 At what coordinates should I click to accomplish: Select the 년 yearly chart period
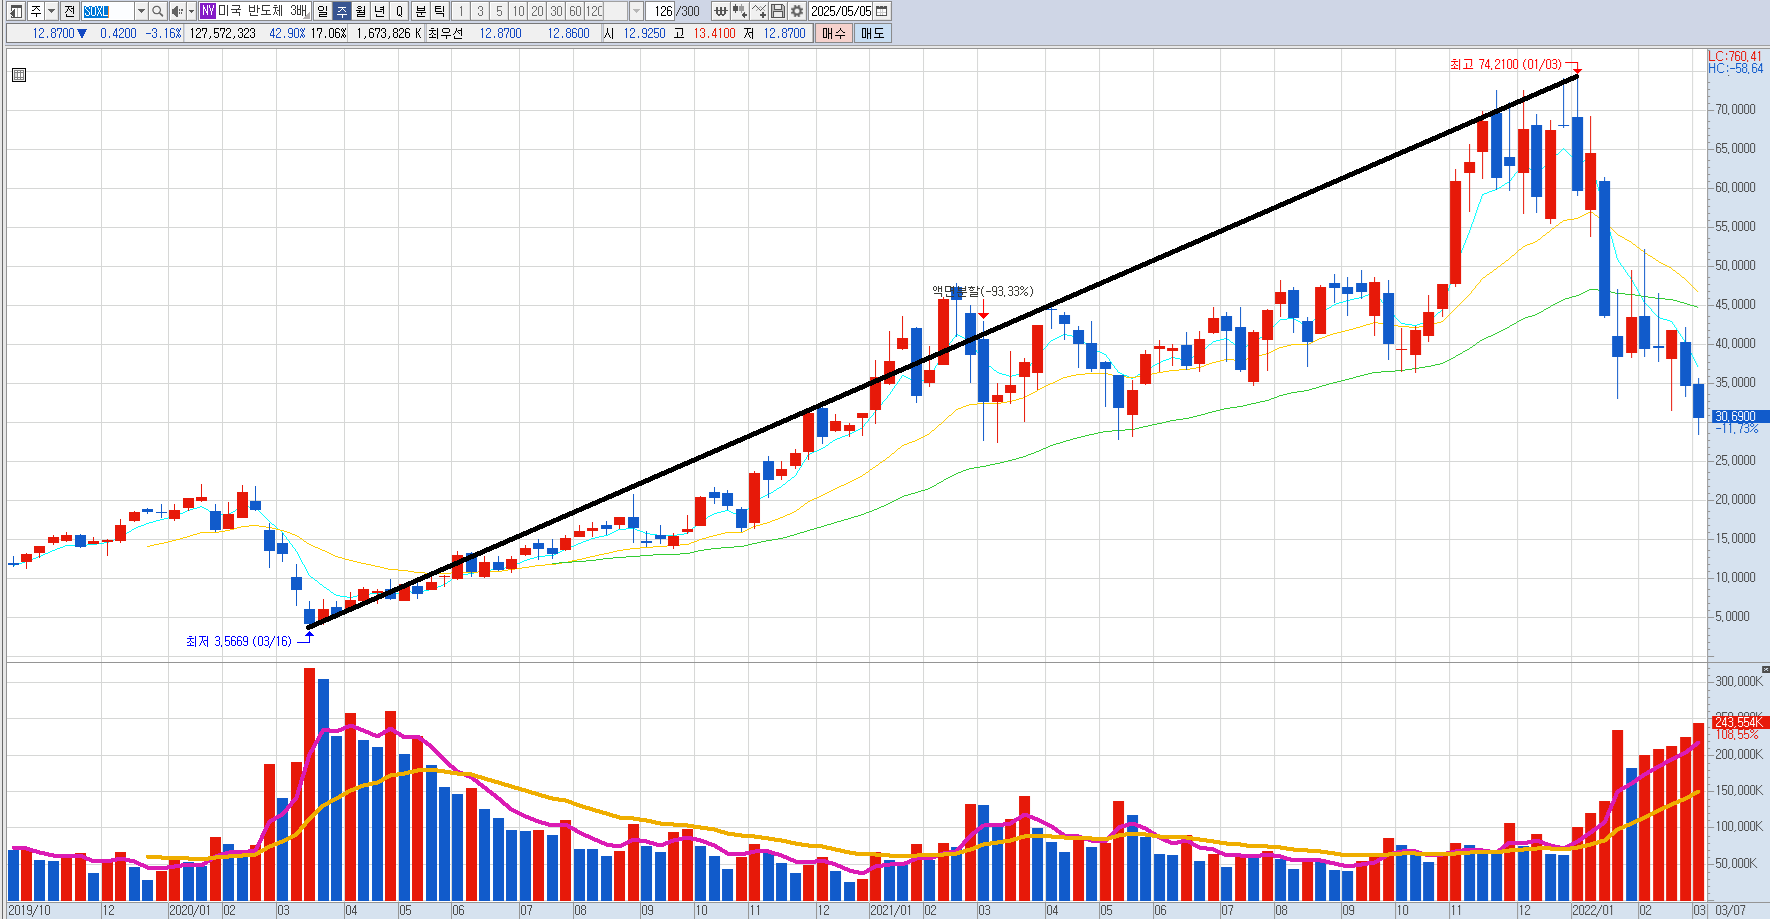(x=379, y=11)
